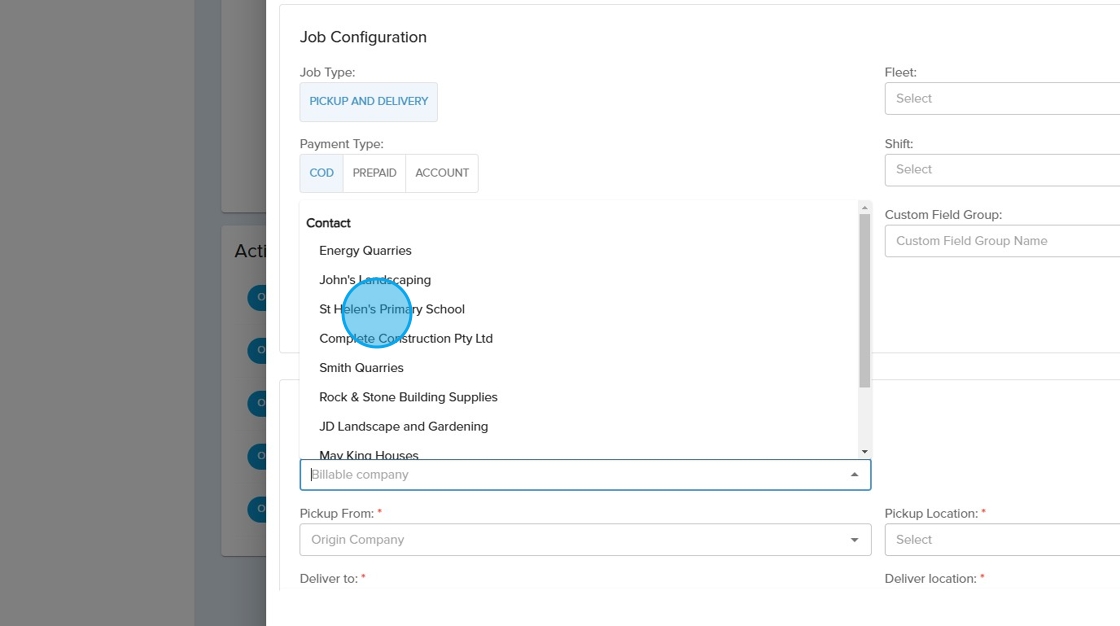The image size is (1120, 626).
Task: Choose COD payment type
Action: (321, 173)
